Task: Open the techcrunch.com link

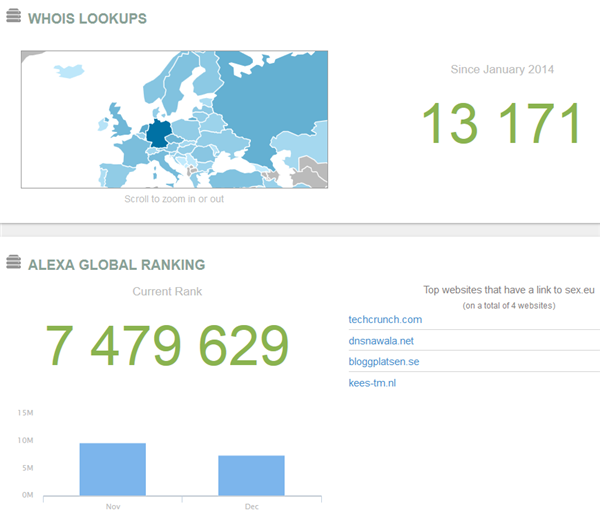Action: point(385,320)
